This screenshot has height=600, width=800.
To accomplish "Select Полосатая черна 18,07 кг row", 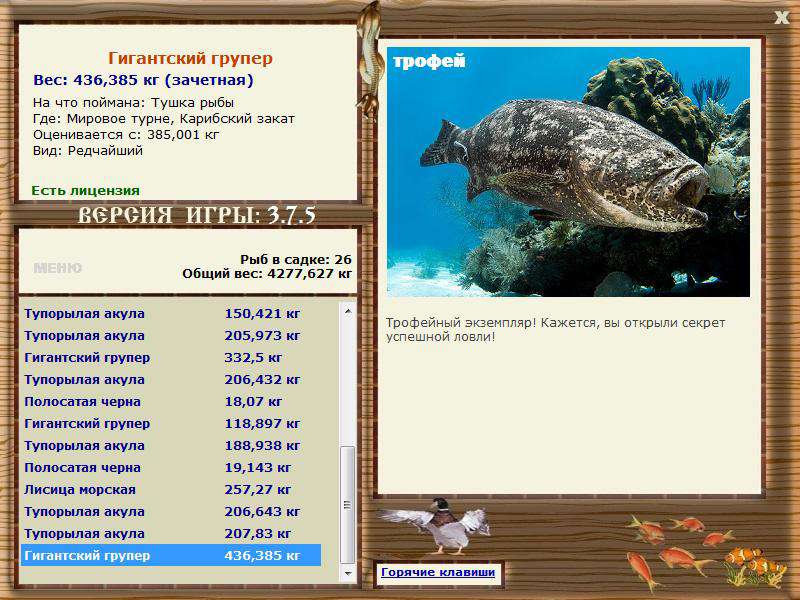I will tap(171, 402).
